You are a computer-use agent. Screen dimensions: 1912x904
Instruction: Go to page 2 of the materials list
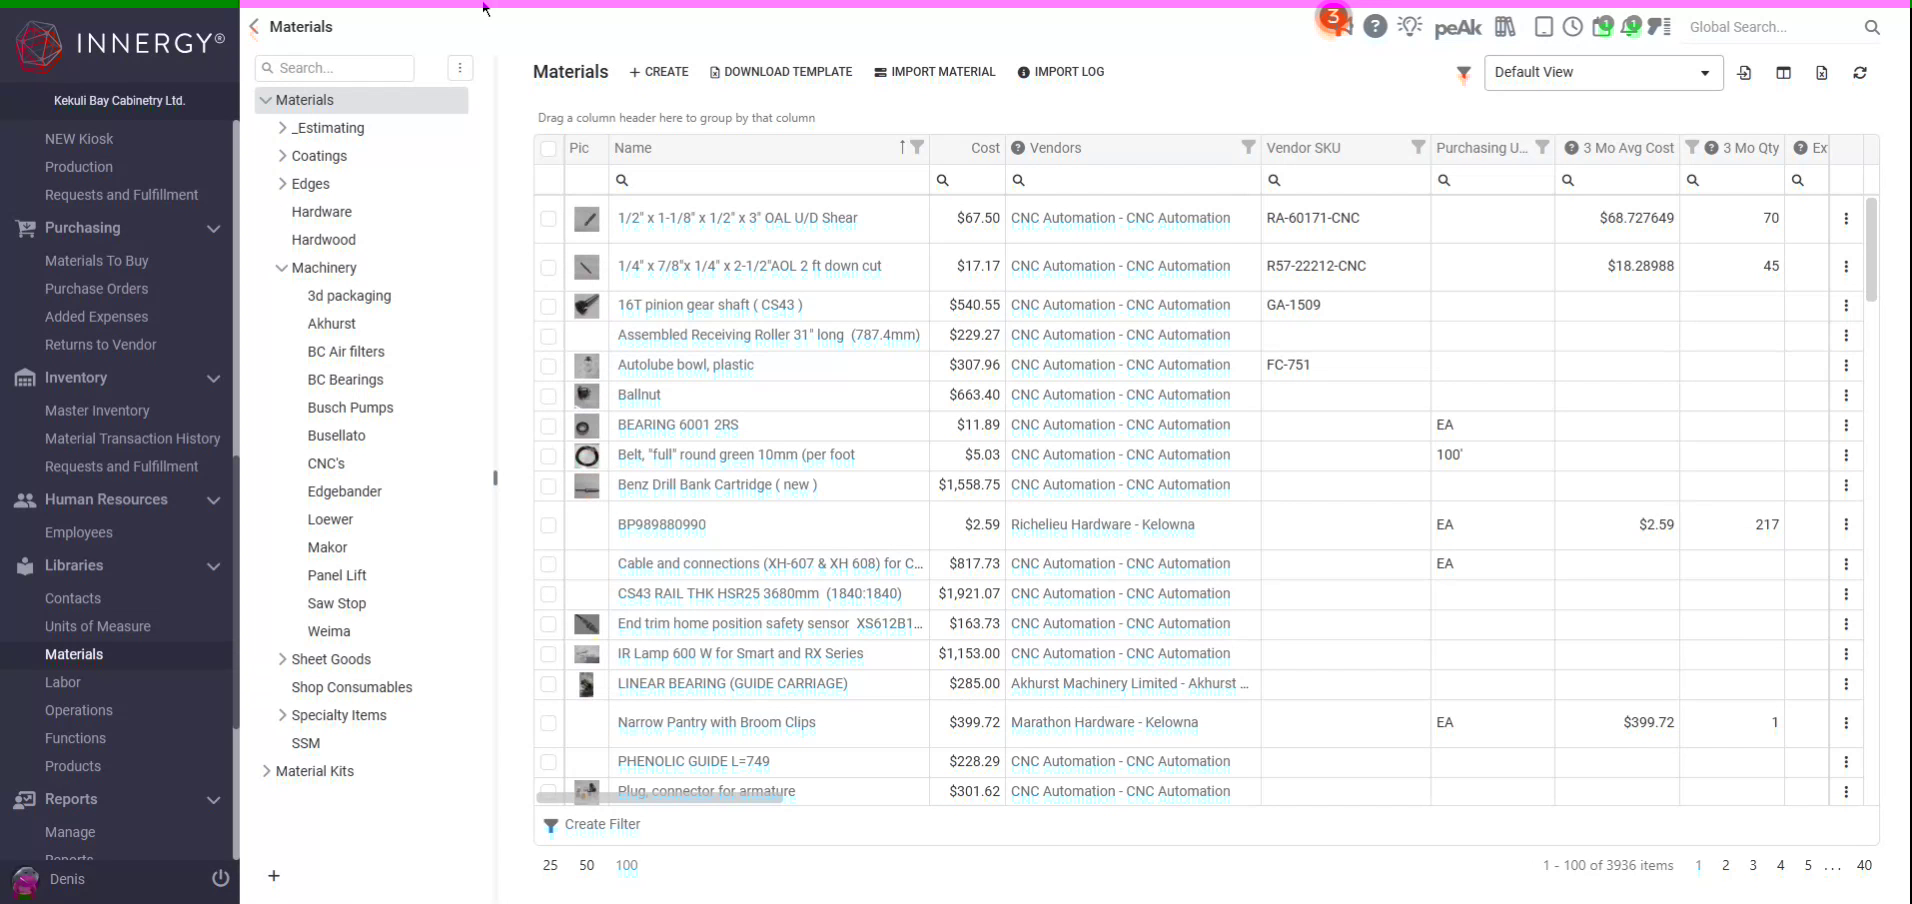tap(1725, 866)
